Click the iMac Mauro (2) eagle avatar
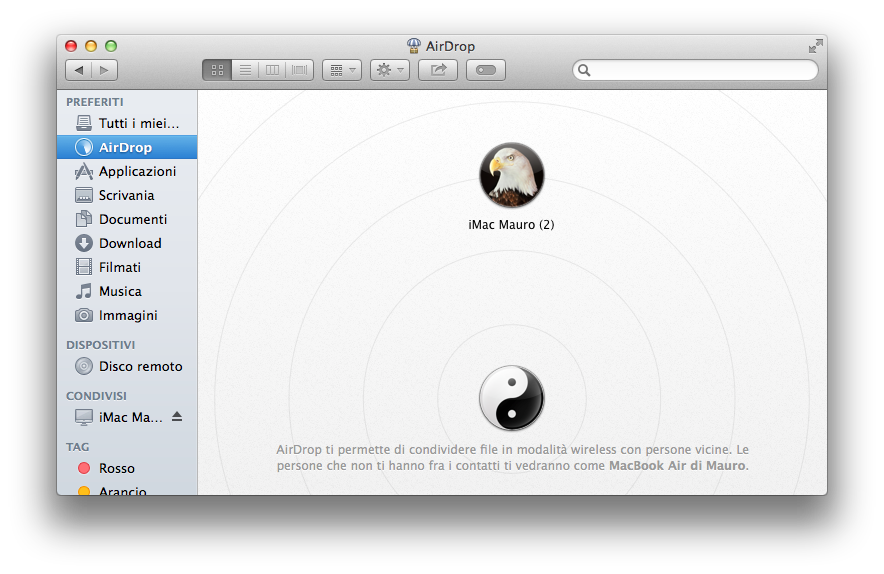This screenshot has height=574, width=884. [511, 175]
